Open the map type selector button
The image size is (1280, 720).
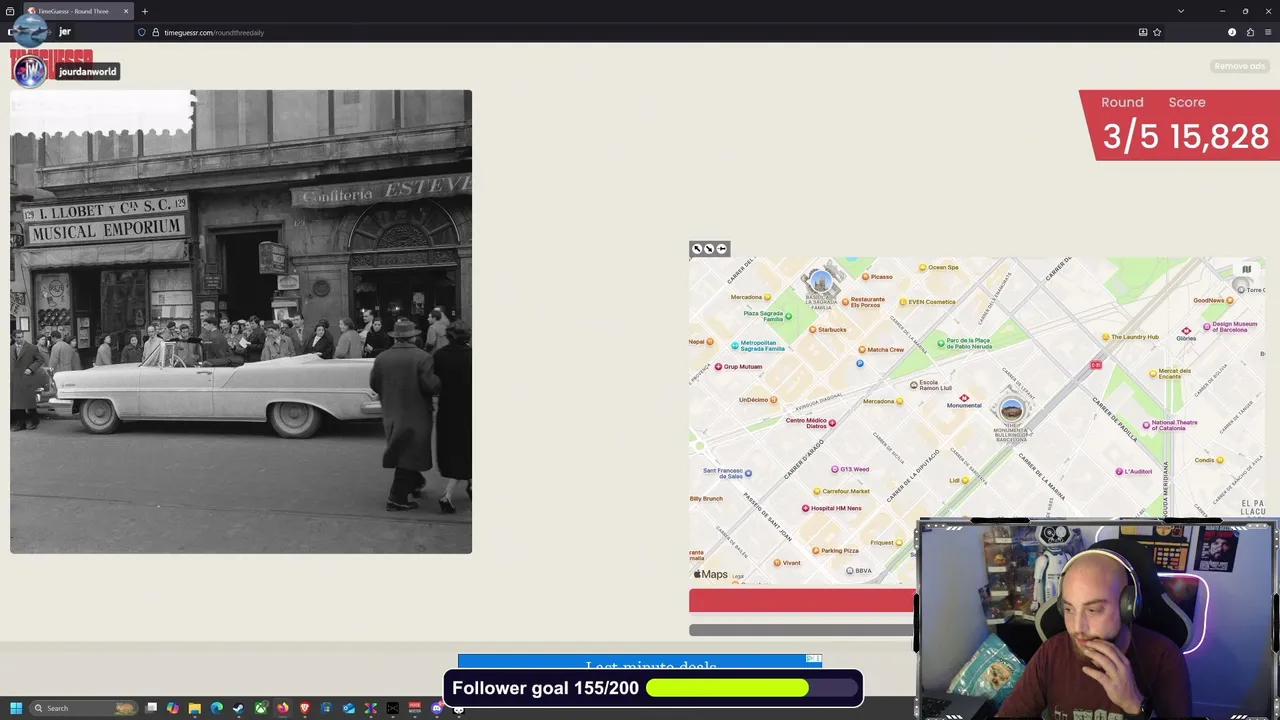pos(1246,270)
